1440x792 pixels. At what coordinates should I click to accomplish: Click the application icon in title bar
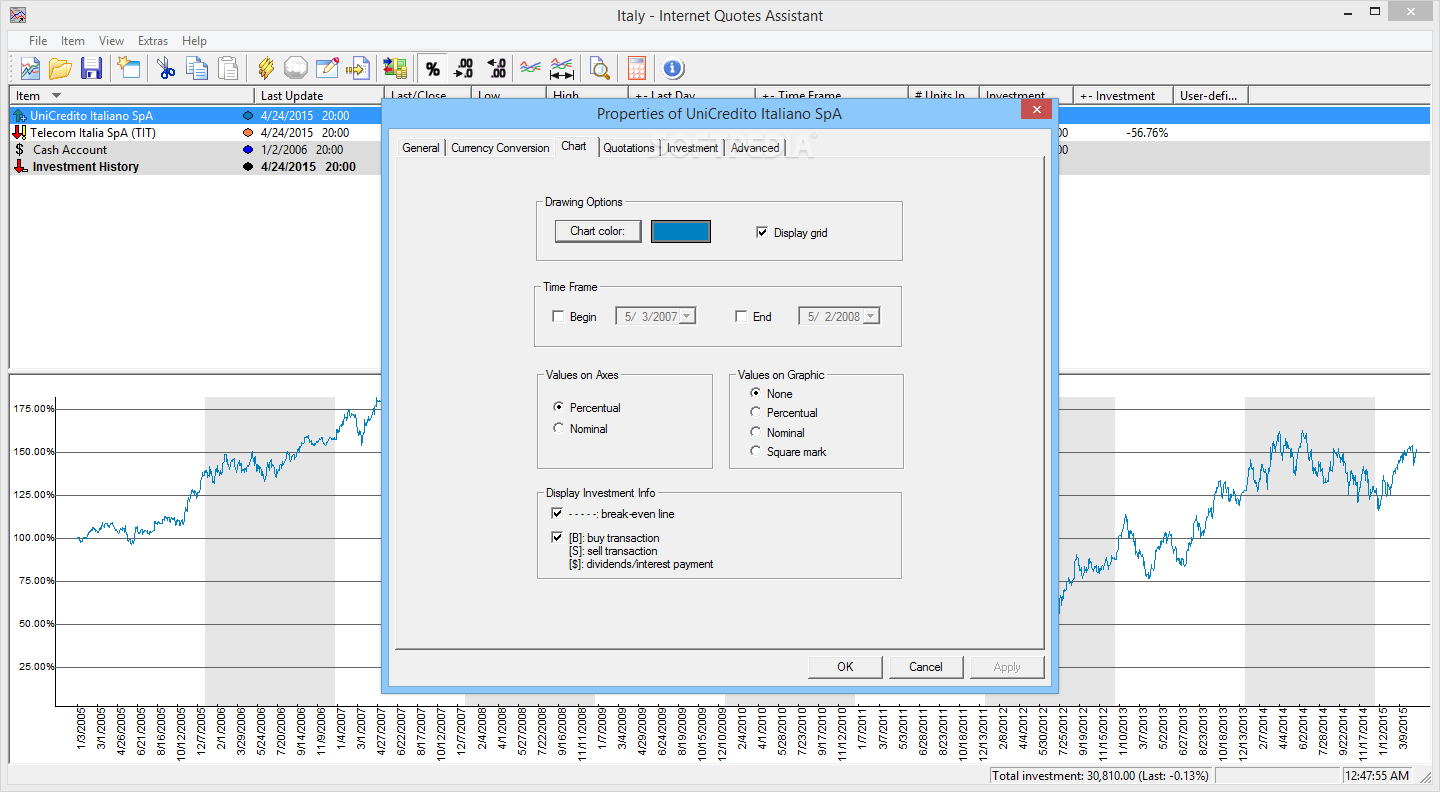tap(18, 15)
